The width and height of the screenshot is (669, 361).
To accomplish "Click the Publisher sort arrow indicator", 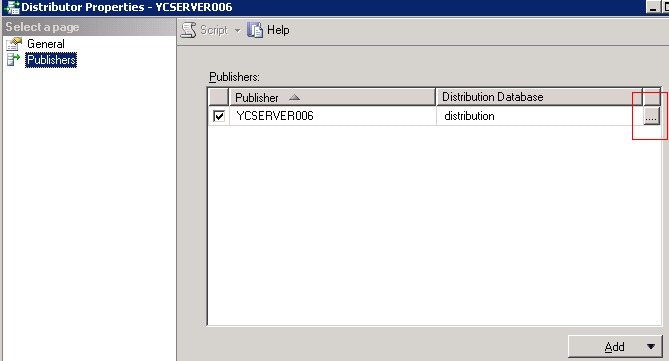I will point(294,98).
